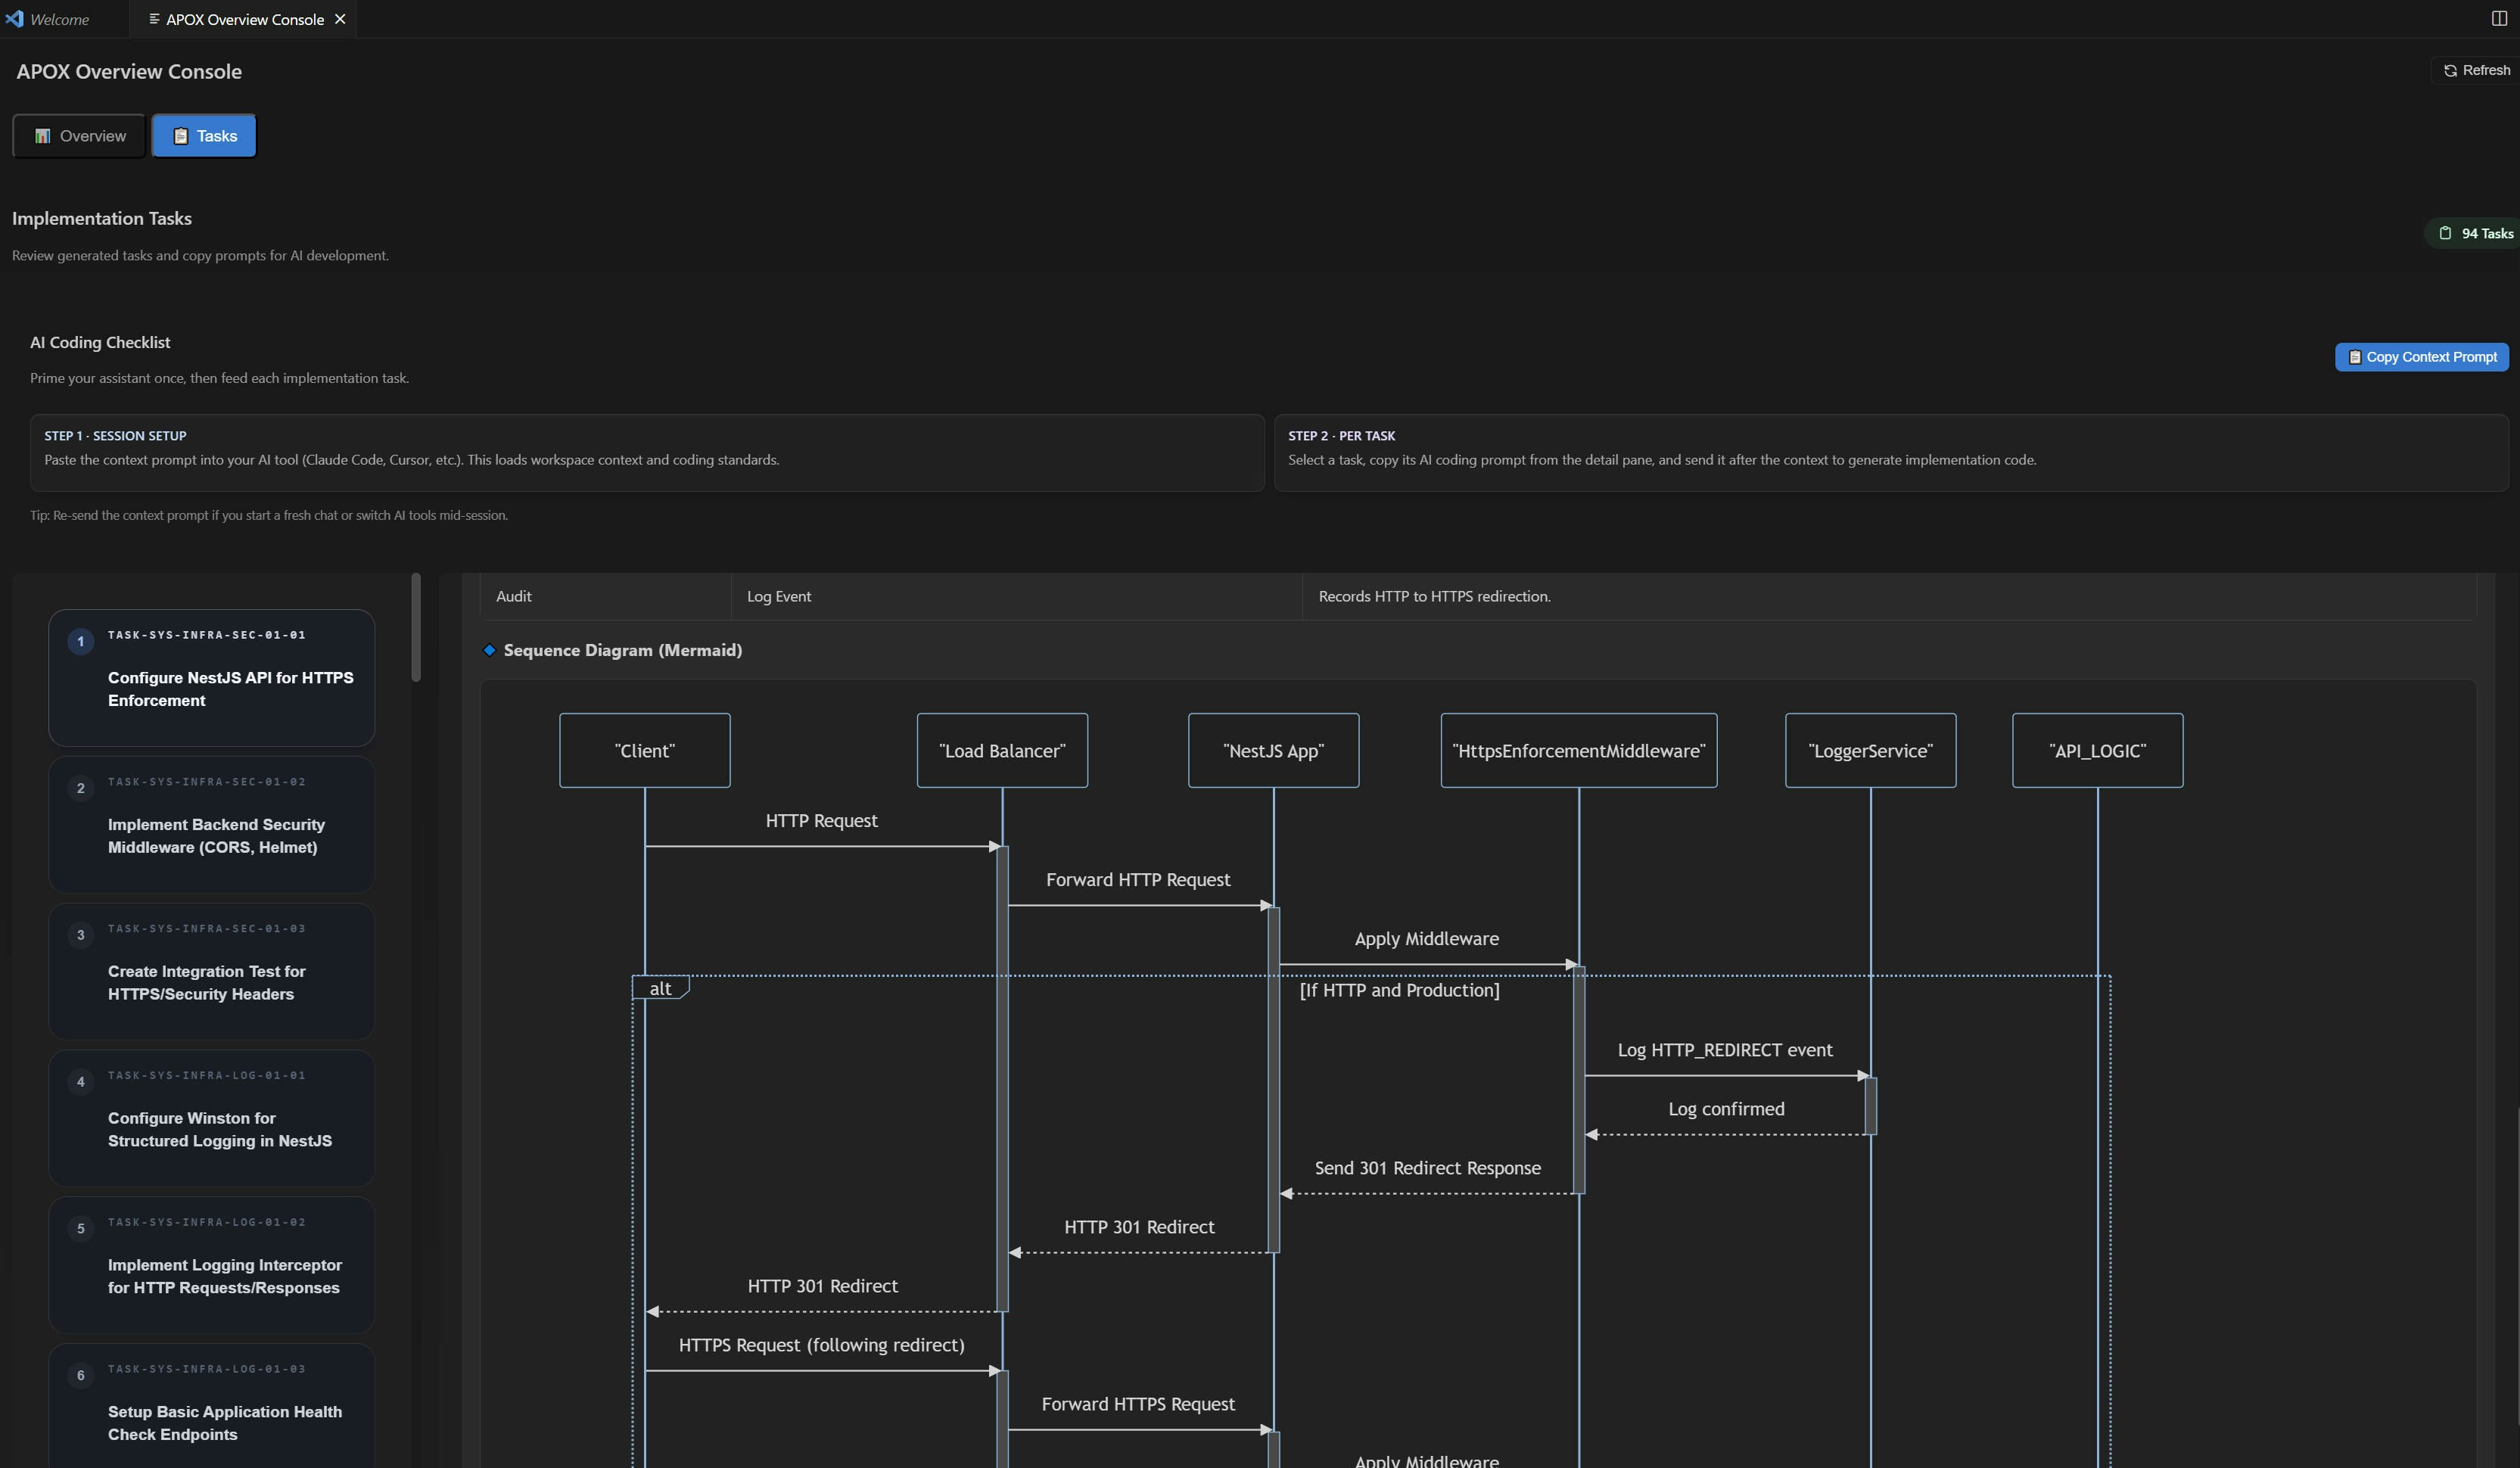Switch to the Overview tab
2520x1468 pixels.
79,136
